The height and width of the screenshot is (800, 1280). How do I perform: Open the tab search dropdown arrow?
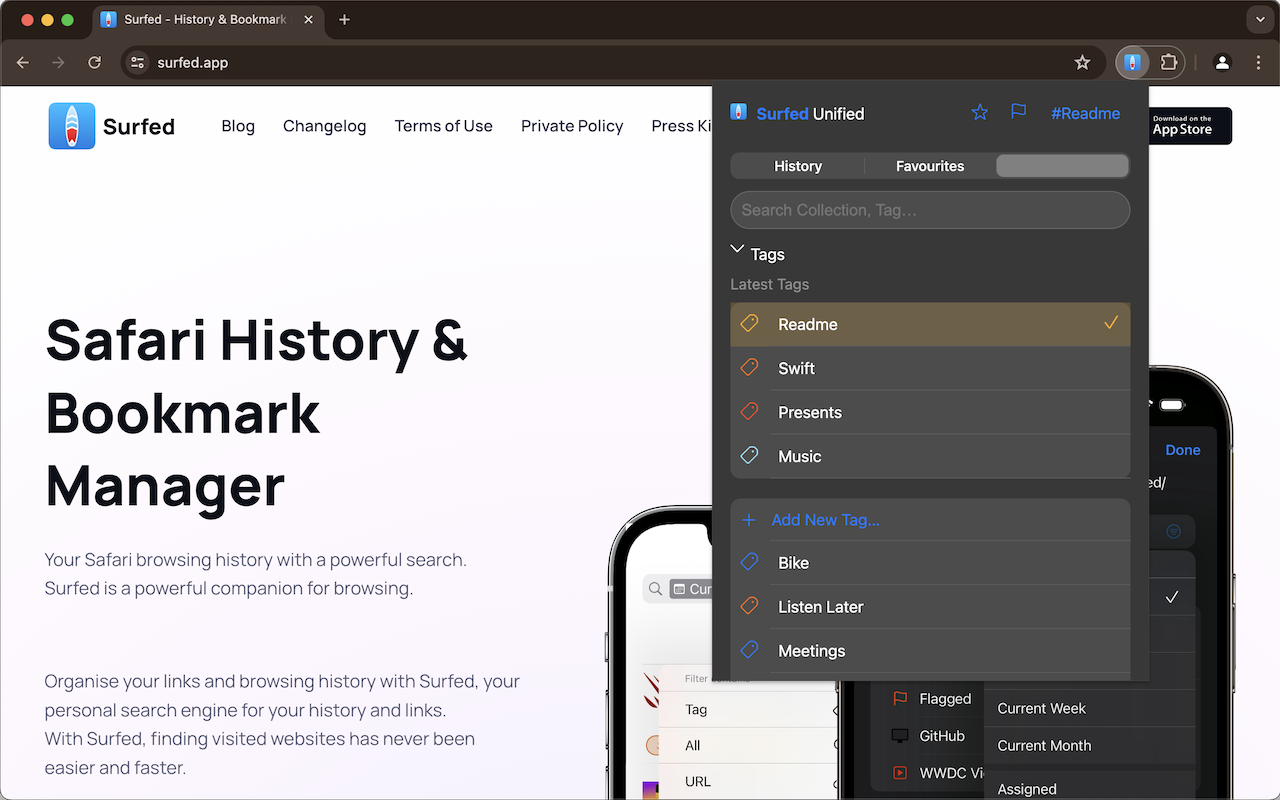[x=1259, y=19]
